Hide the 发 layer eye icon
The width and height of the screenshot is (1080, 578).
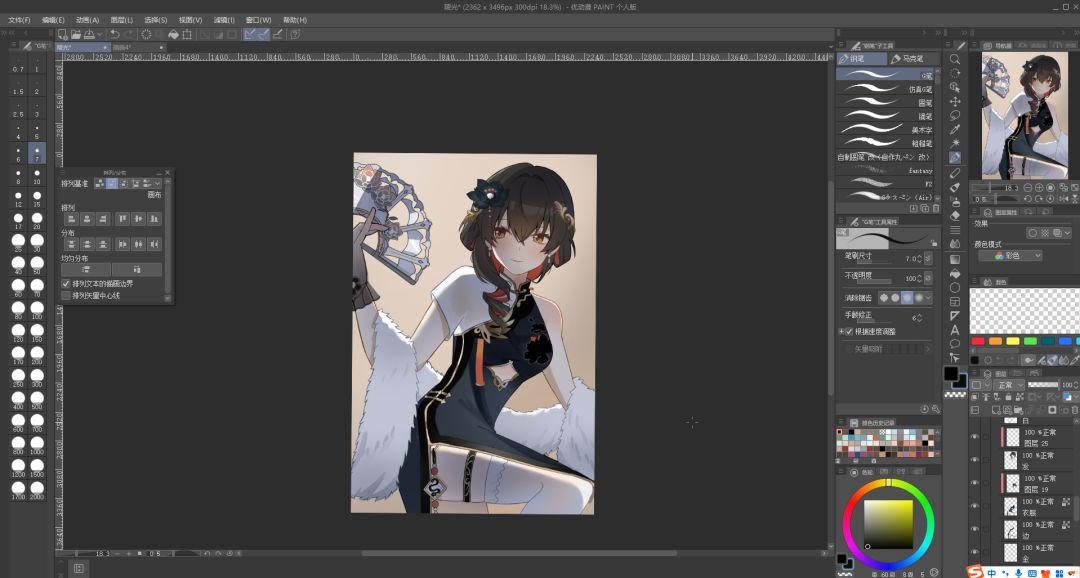pyautogui.click(x=974, y=460)
